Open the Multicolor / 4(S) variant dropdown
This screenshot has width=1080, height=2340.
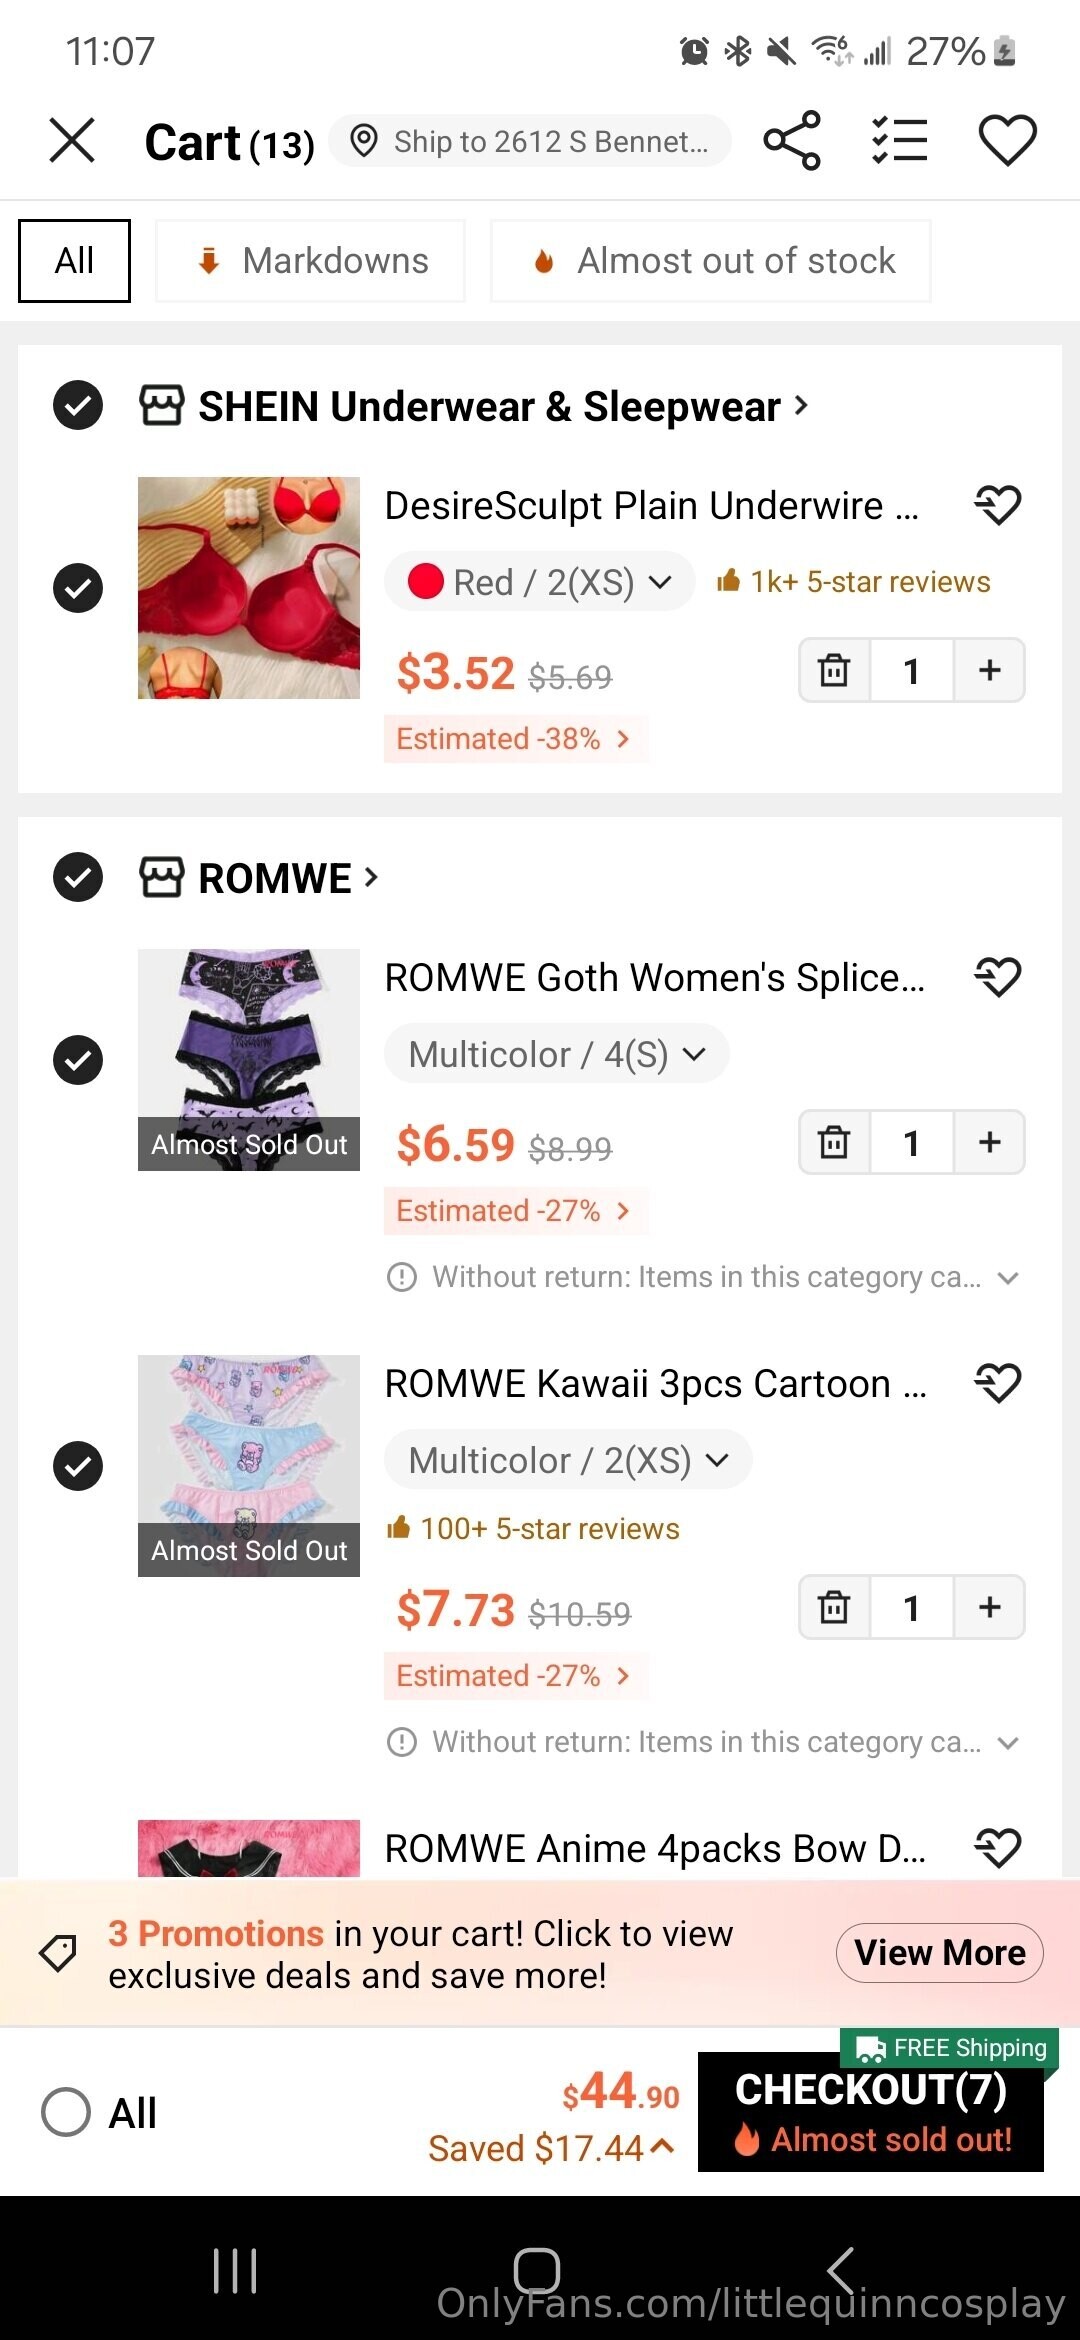pos(557,1054)
